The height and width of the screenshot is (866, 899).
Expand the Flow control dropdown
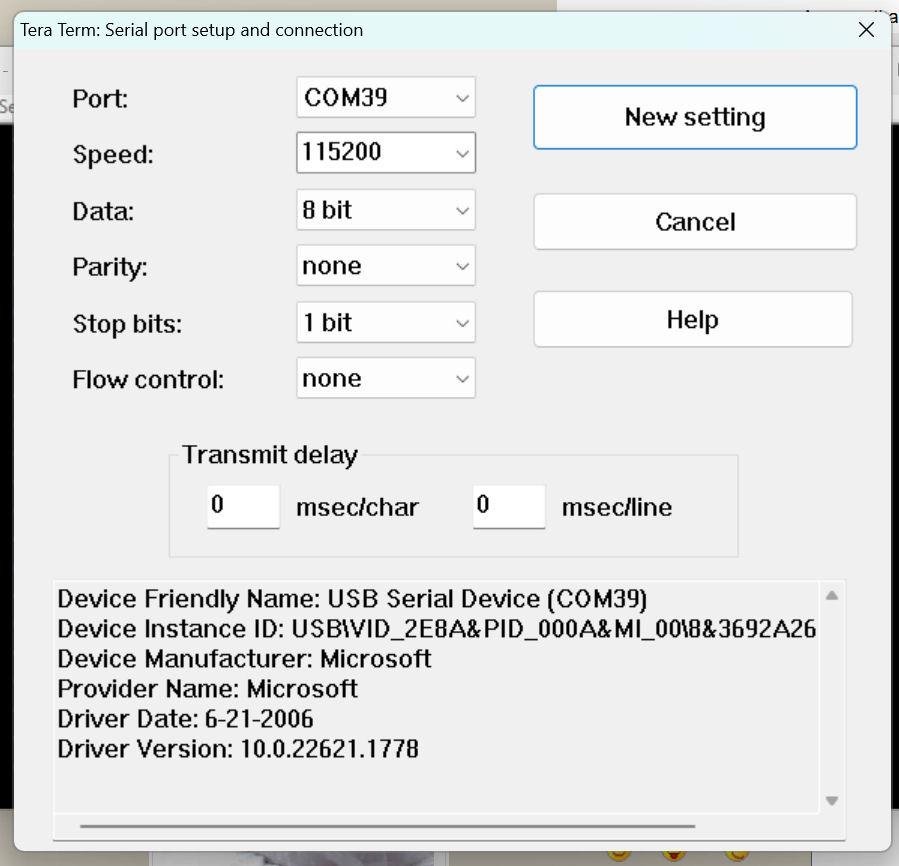tap(385, 379)
